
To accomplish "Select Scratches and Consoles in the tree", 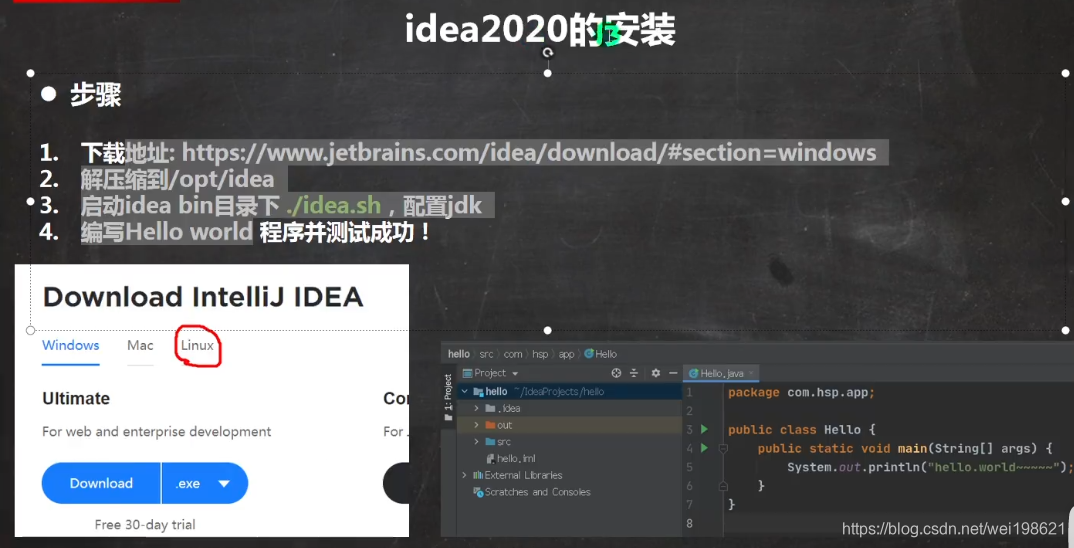I will 538,492.
